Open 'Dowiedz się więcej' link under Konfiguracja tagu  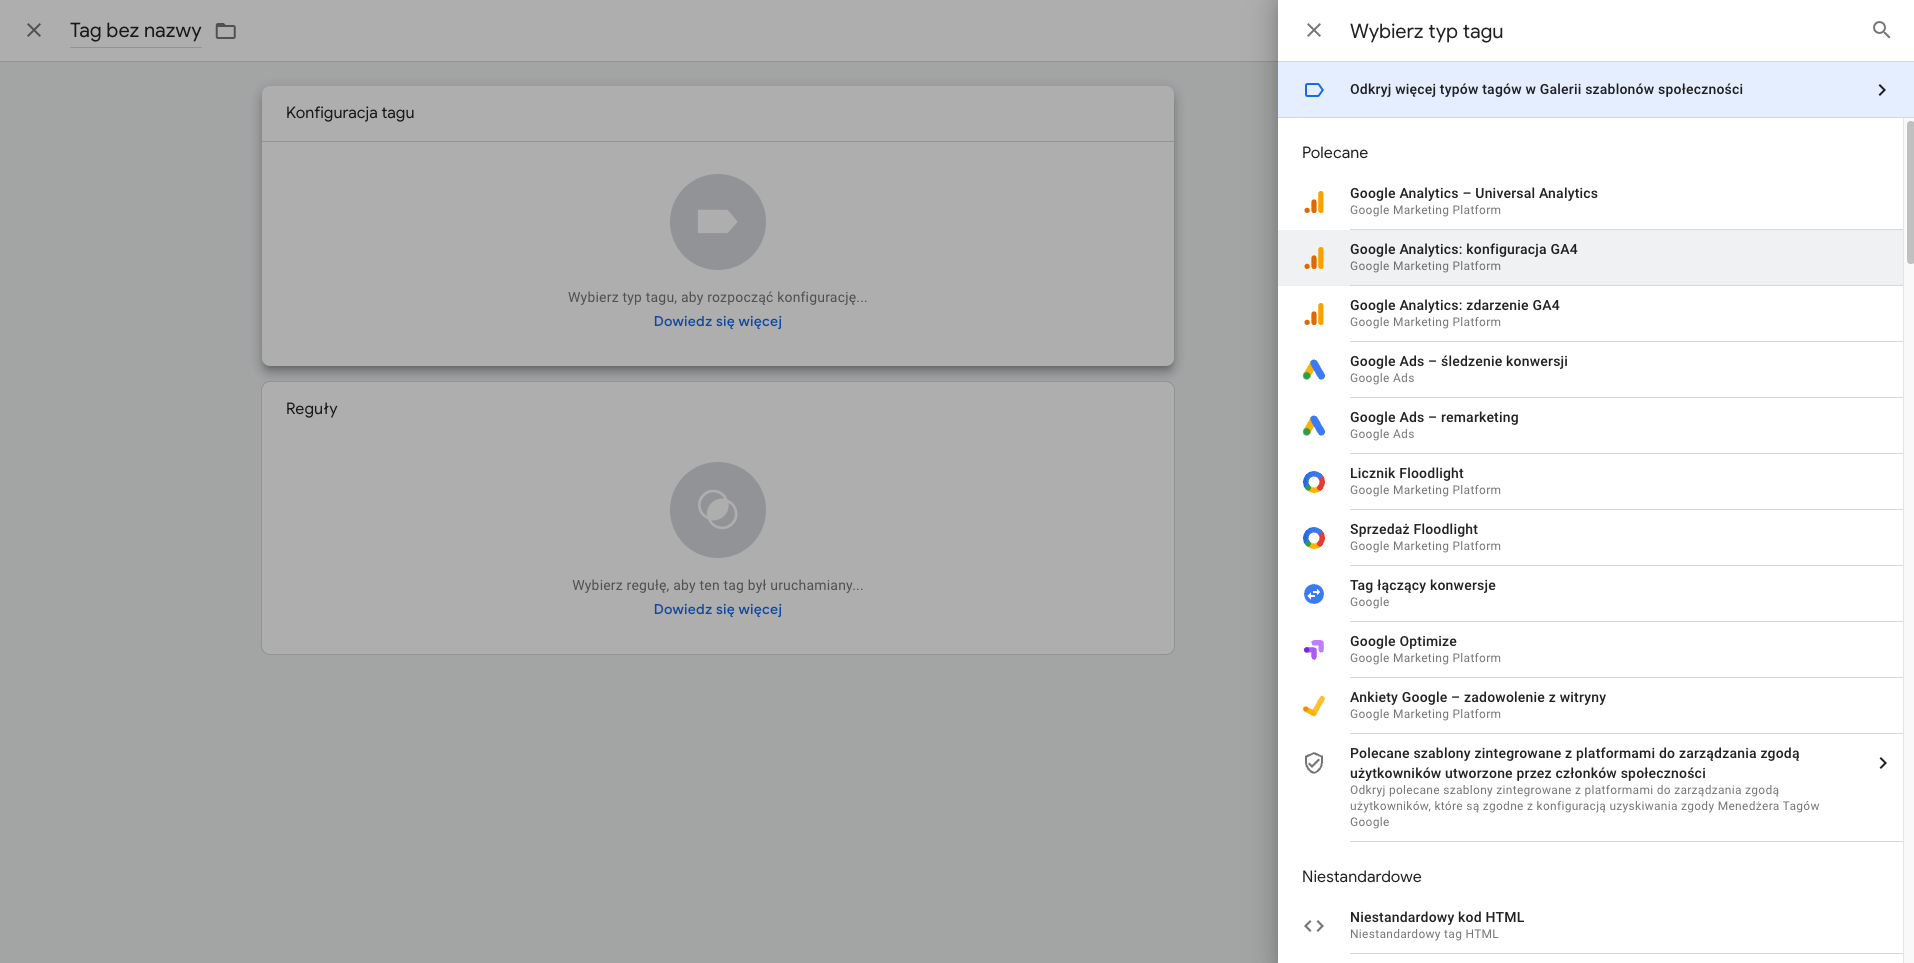tap(718, 321)
